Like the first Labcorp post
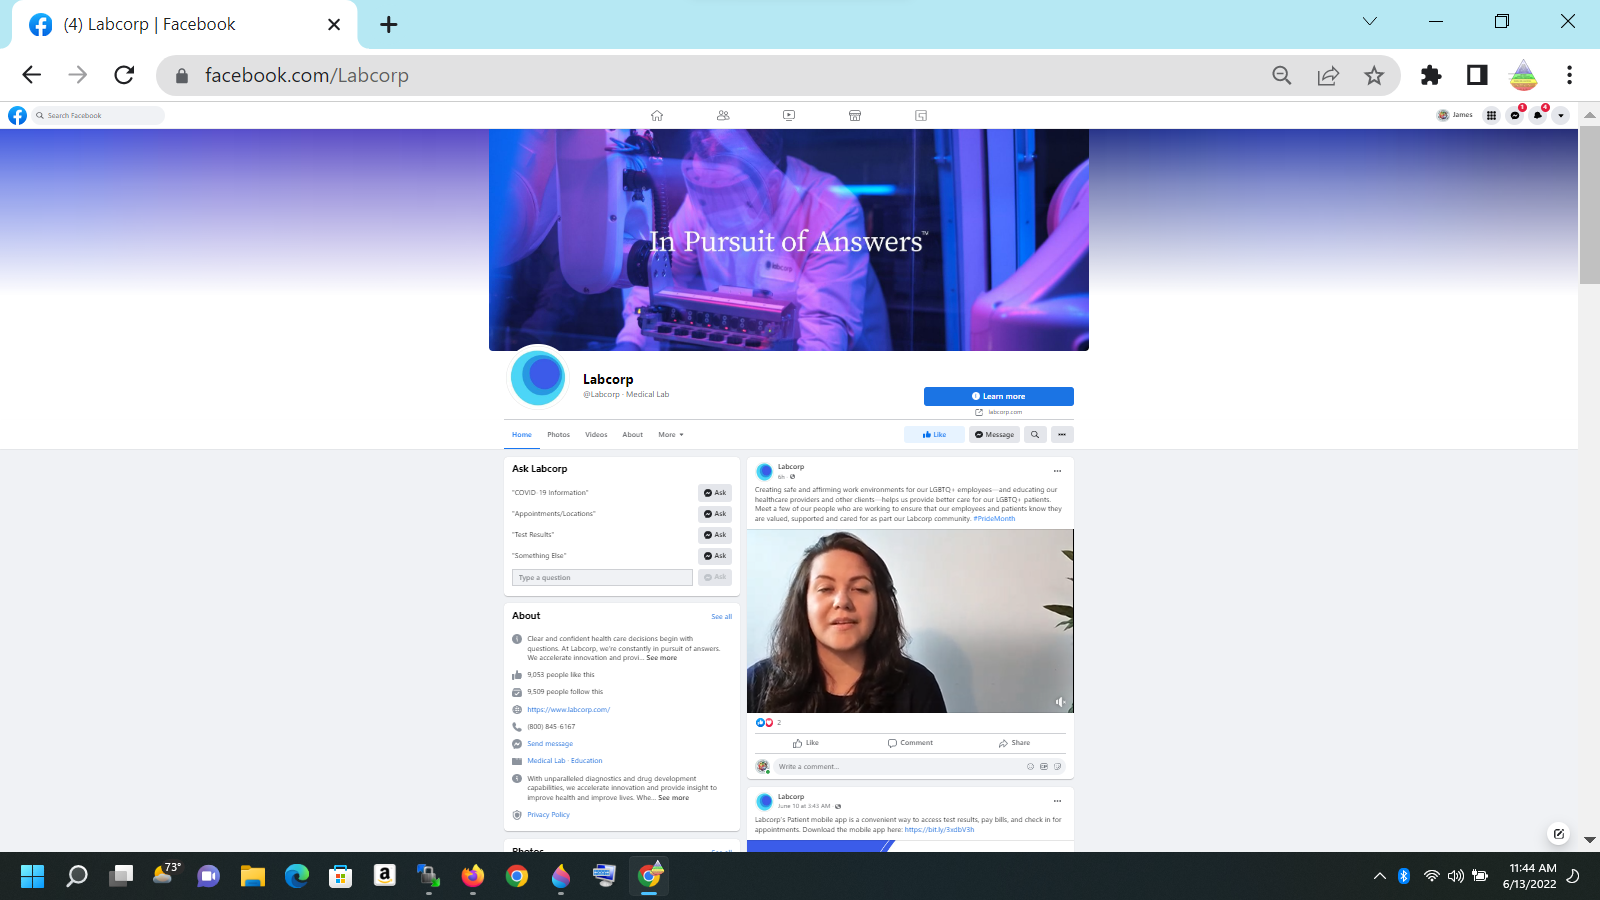The height and width of the screenshot is (900, 1600). tap(806, 743)
